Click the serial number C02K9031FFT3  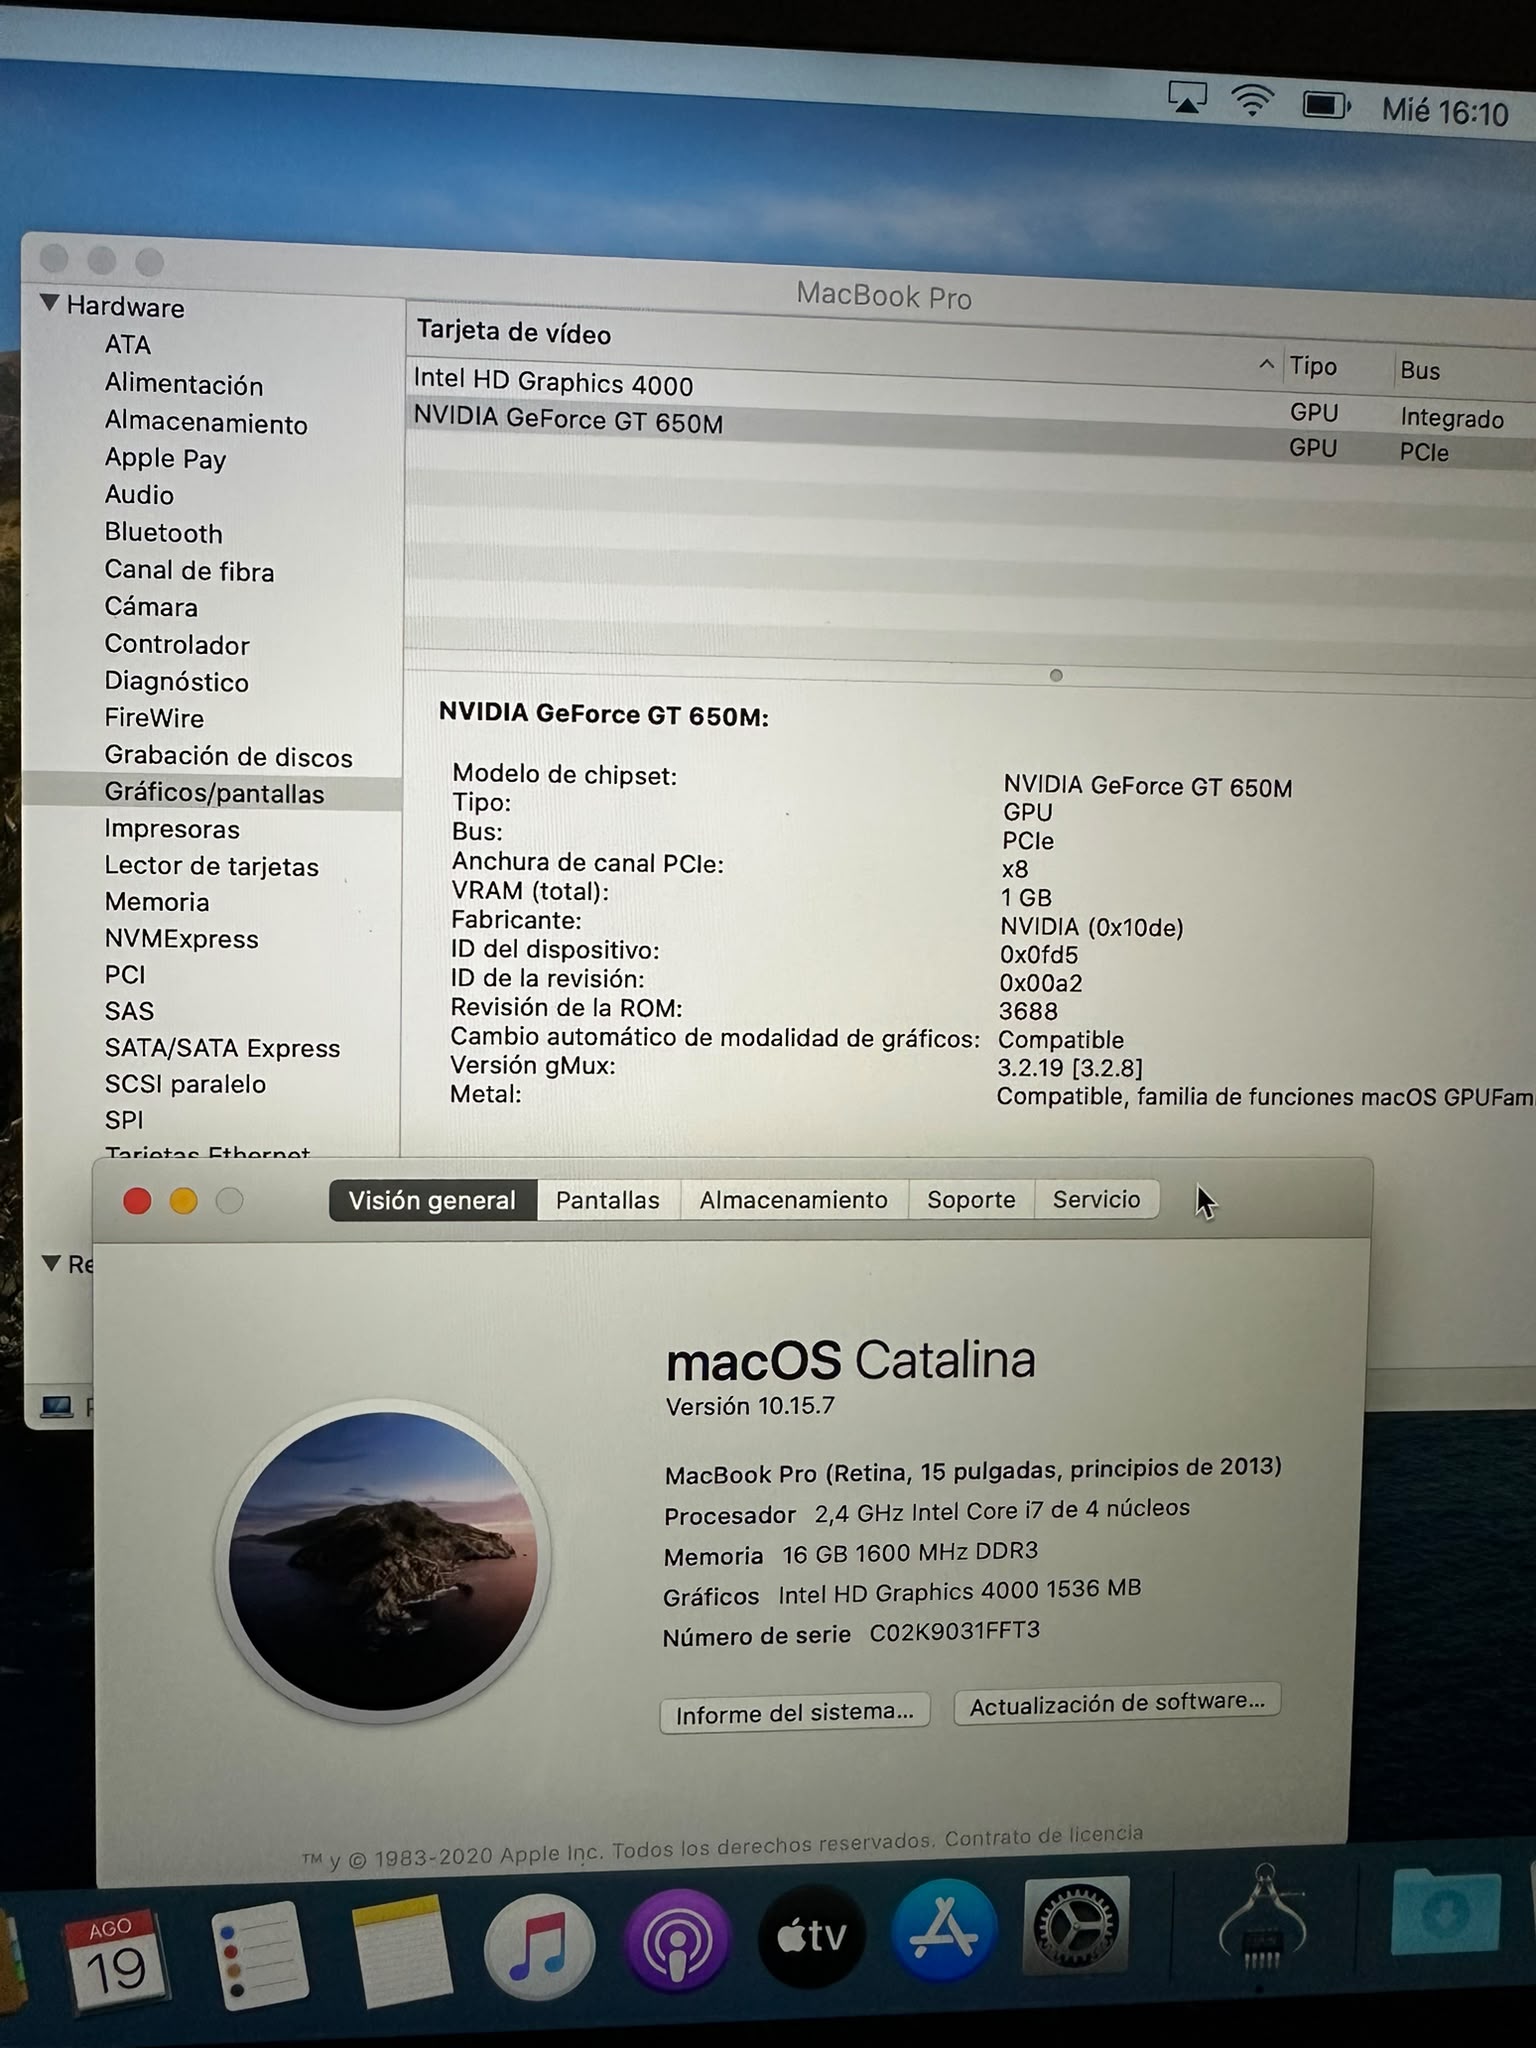pyautogui.click(x=954, y=1632)
